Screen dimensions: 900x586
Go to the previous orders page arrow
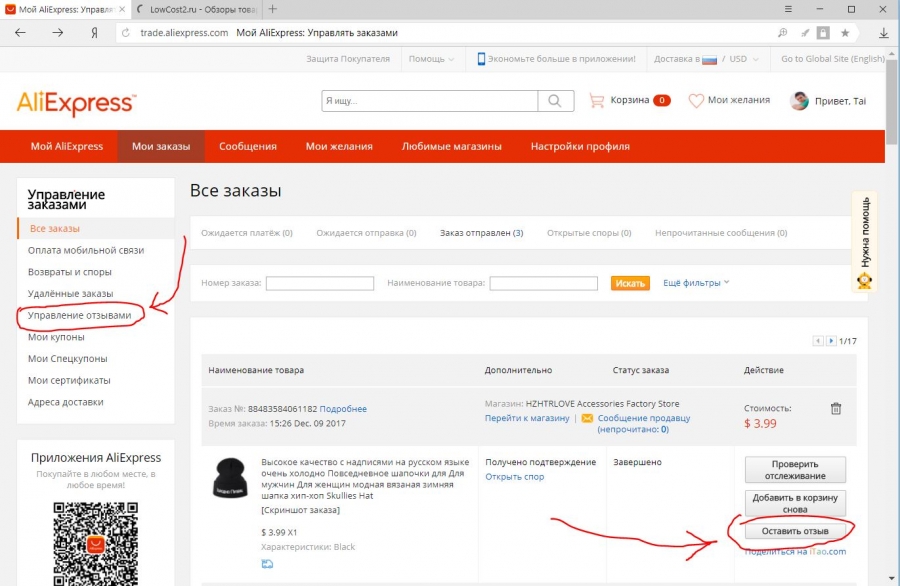(818, 341)
